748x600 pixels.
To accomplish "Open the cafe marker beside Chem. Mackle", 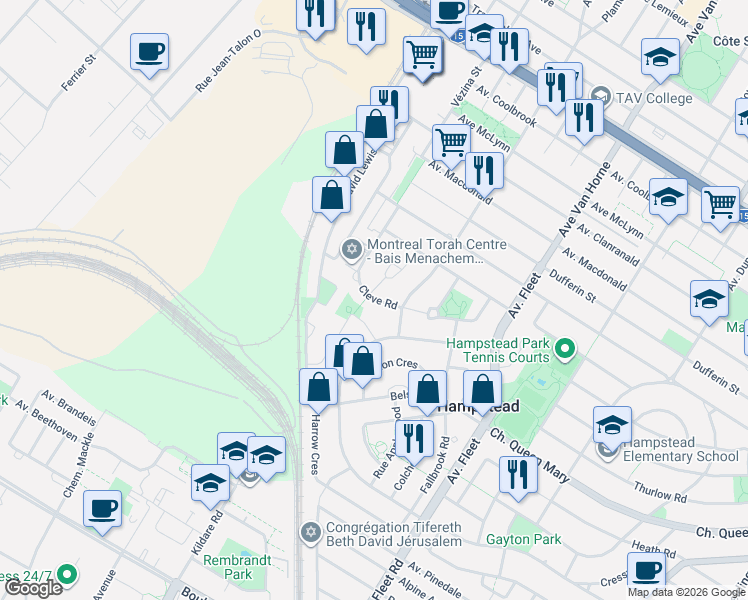I will point(102,512).
